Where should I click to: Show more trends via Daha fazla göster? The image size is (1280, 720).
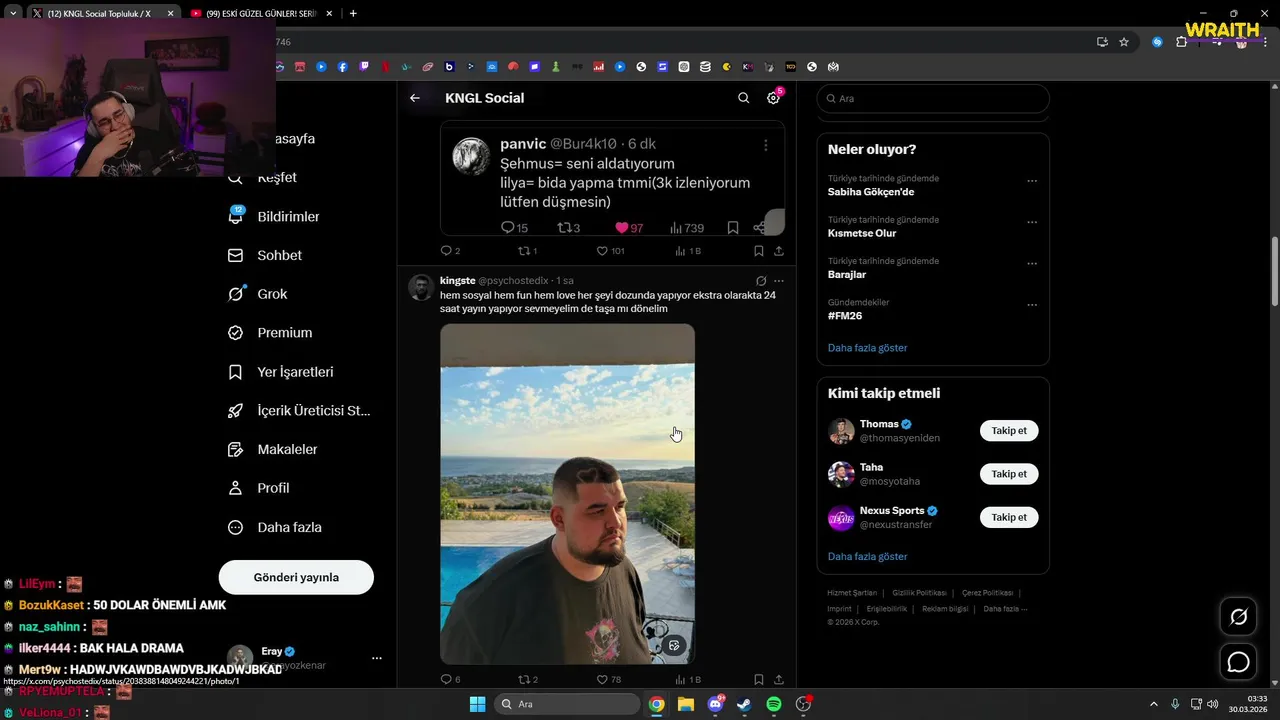[868, 348]
